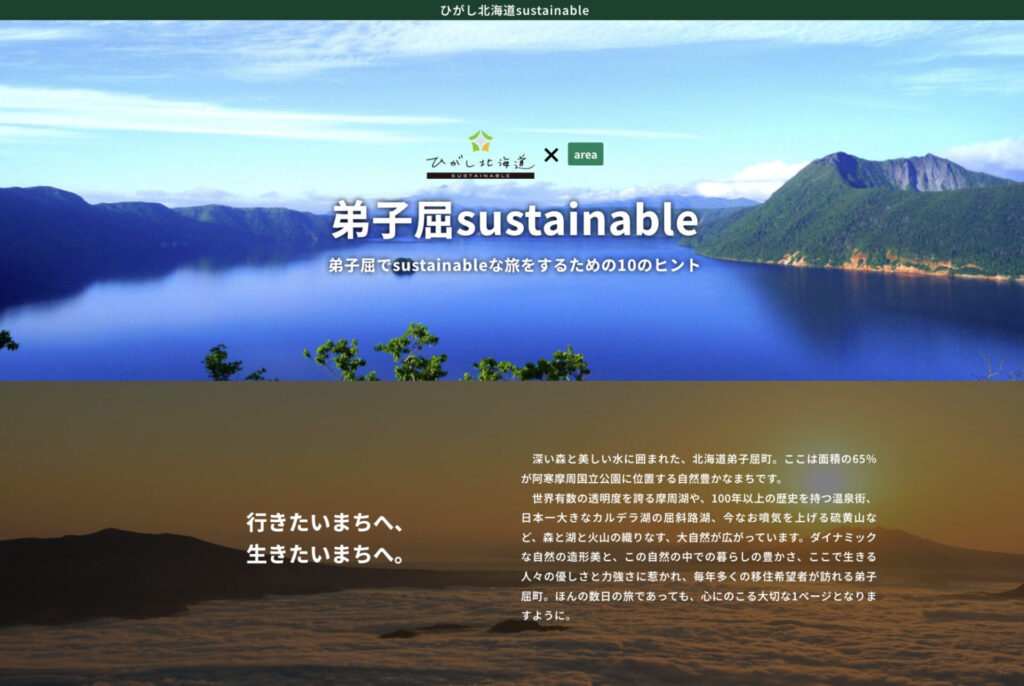Click the 弟子屈sustainable main heading
This screenshot has width=1024, height=686.
click(515, 220)
